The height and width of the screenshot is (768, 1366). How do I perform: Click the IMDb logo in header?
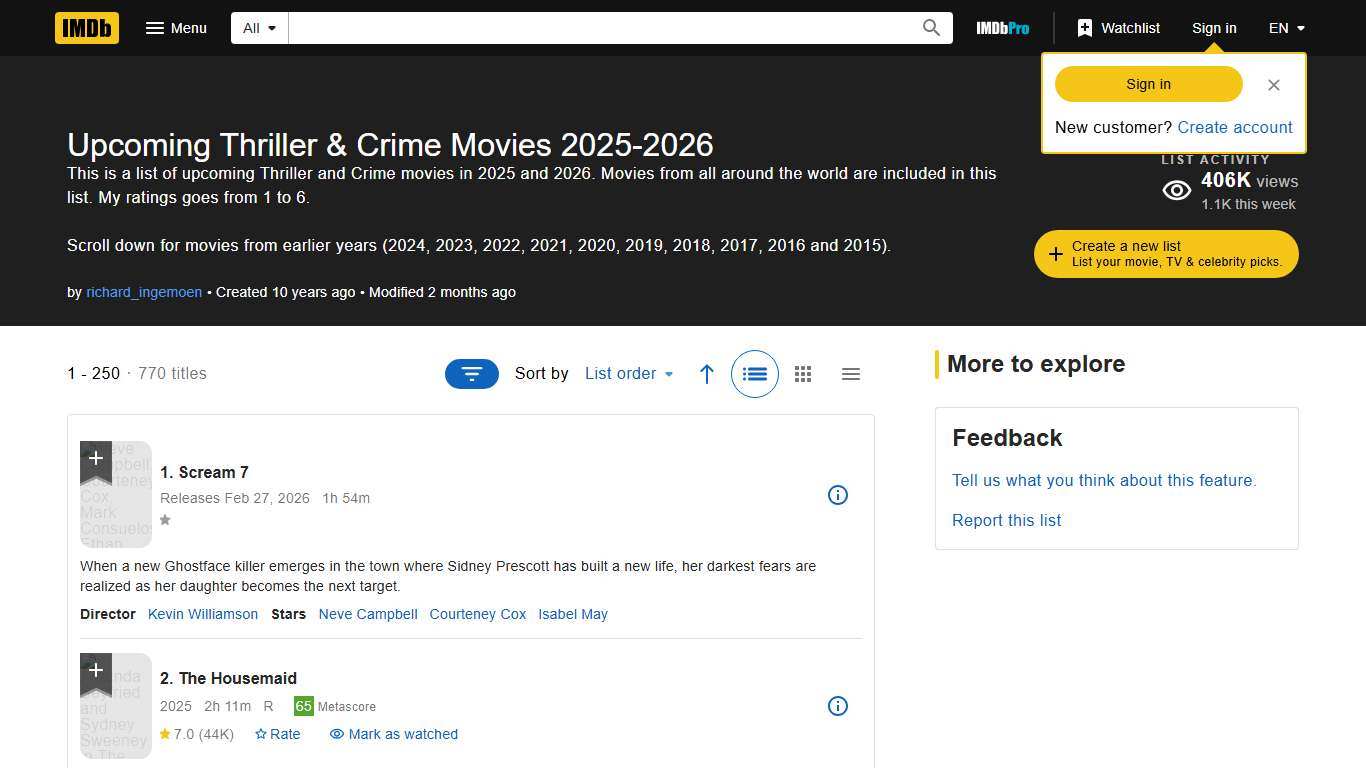(x=86, y=28)
